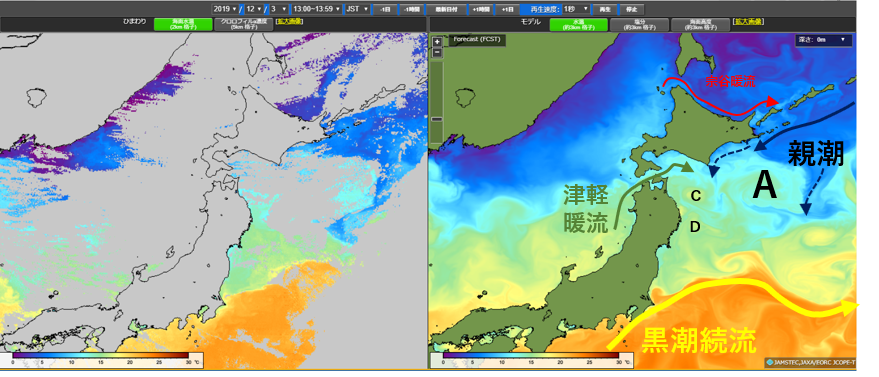Start playback with 再生 button

pyautogui.click(x=604, y=10)
